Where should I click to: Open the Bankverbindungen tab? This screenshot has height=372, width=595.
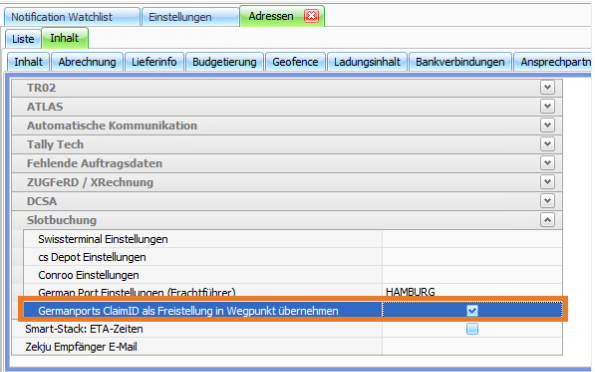coord(460,62)
